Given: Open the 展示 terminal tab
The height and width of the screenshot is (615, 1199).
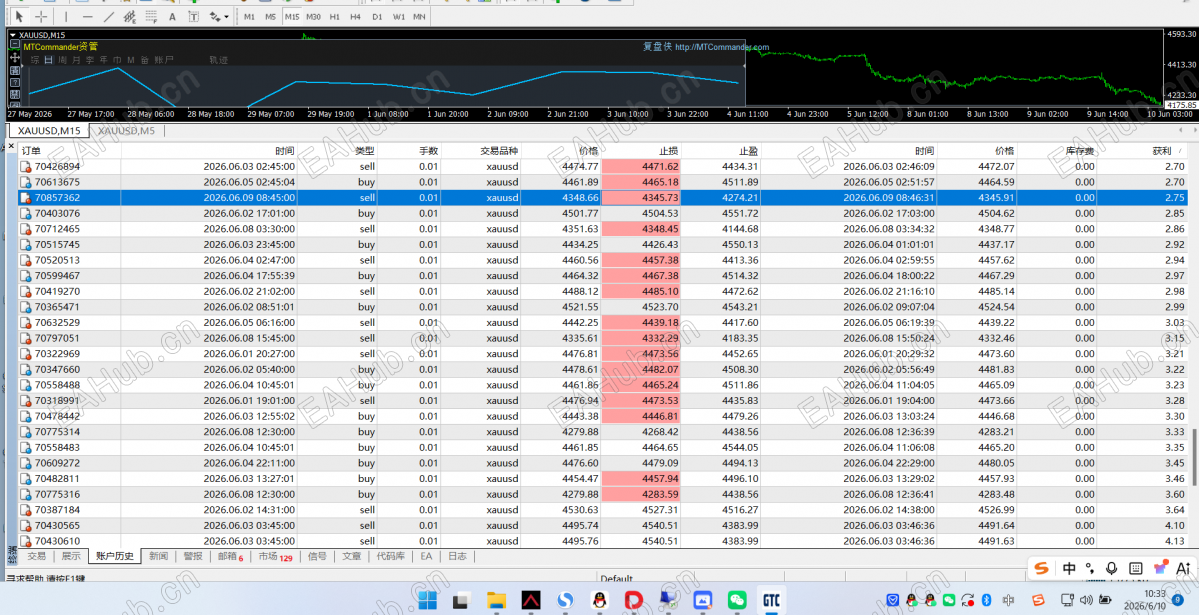Looking at the screenshot, I should coord(71,556).
